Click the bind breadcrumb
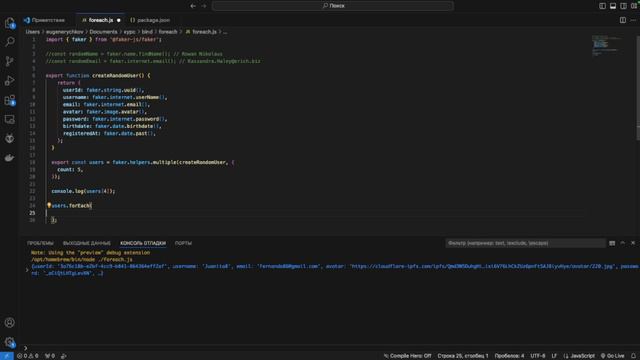The image size is (640, 360). point(147,32)
